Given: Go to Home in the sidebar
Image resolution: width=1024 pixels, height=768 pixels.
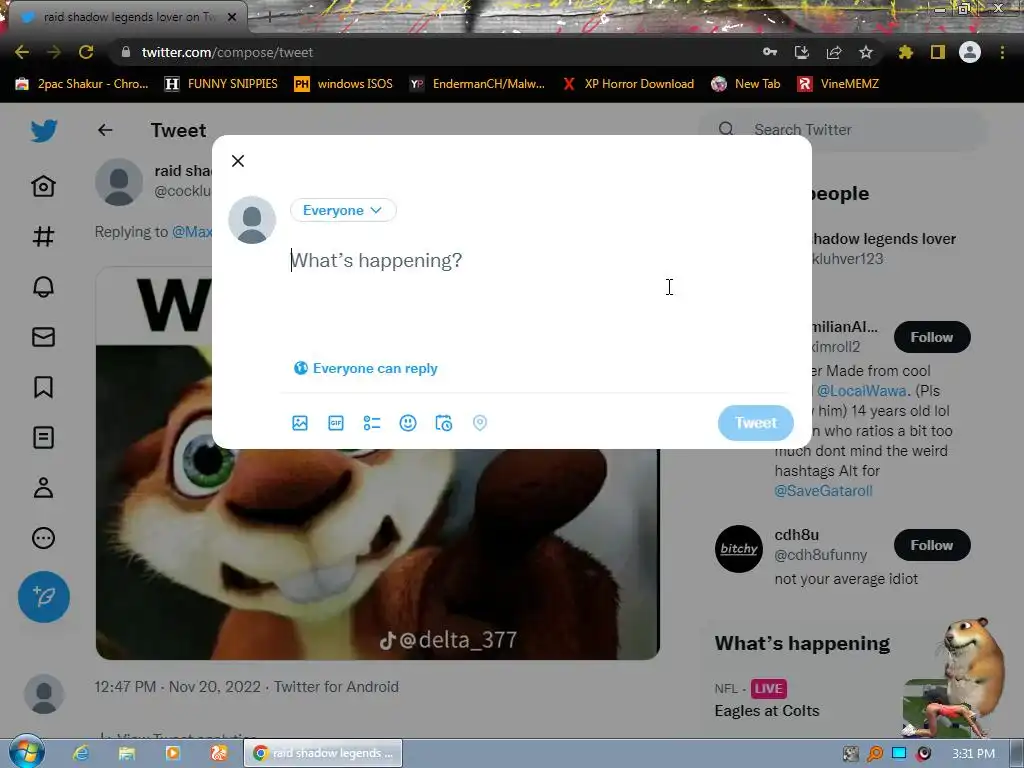Looking at the screenshot, I should pyautogui.click(x=44, y=186).
